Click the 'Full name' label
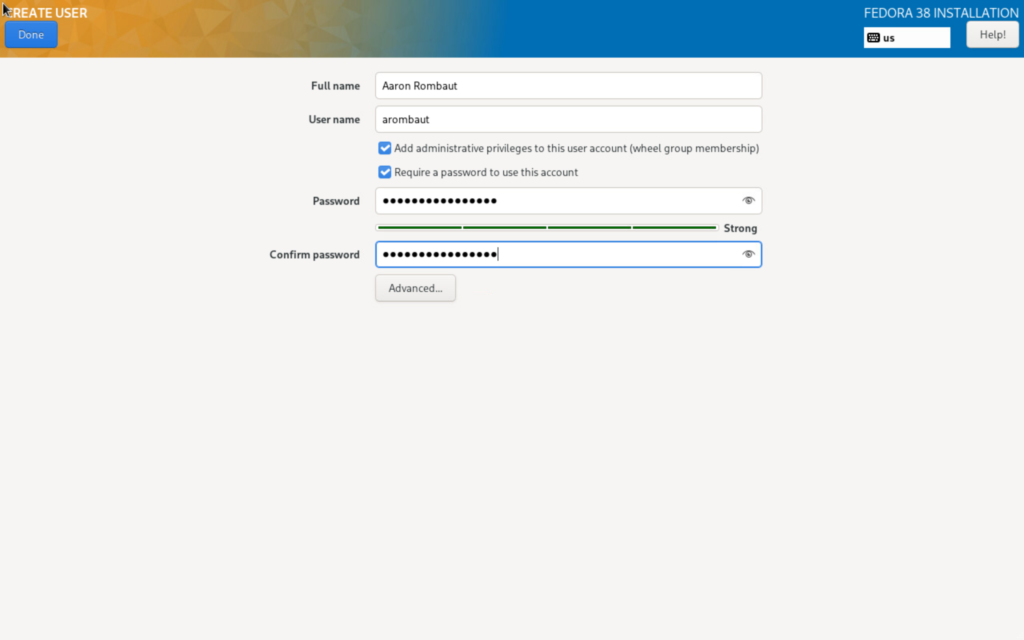The image size is (1024, 640). click(335, 86)
